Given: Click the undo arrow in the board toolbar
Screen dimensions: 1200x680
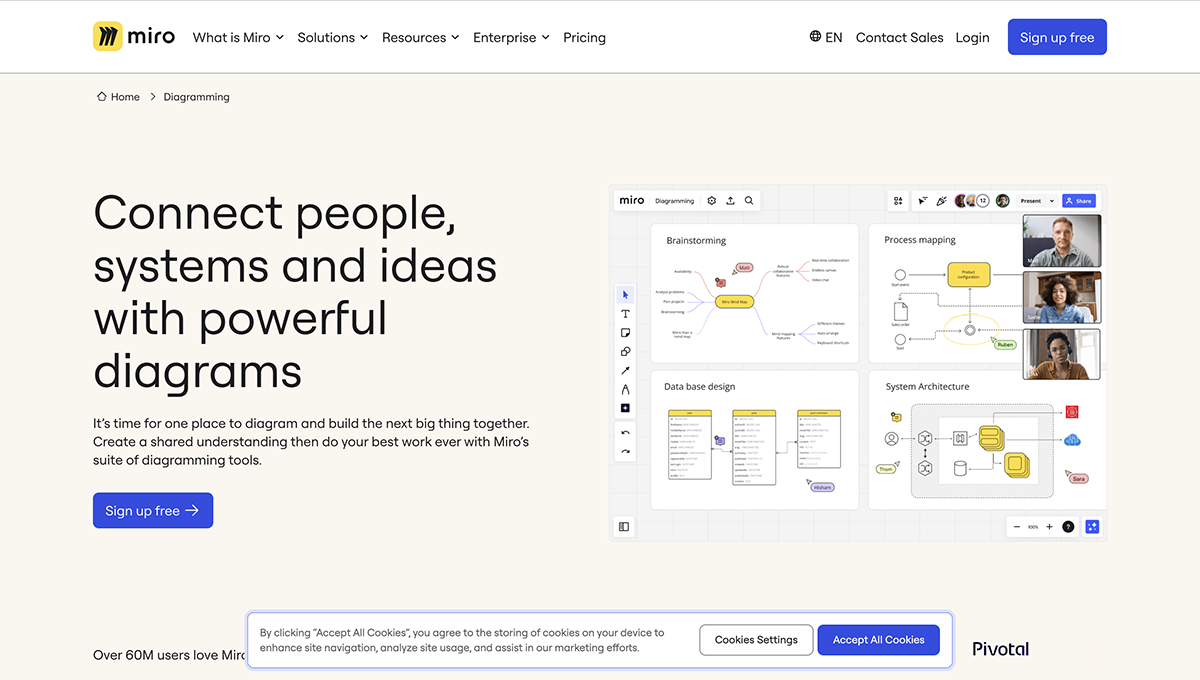Looking at the screenshot, I should click(625, 433).
